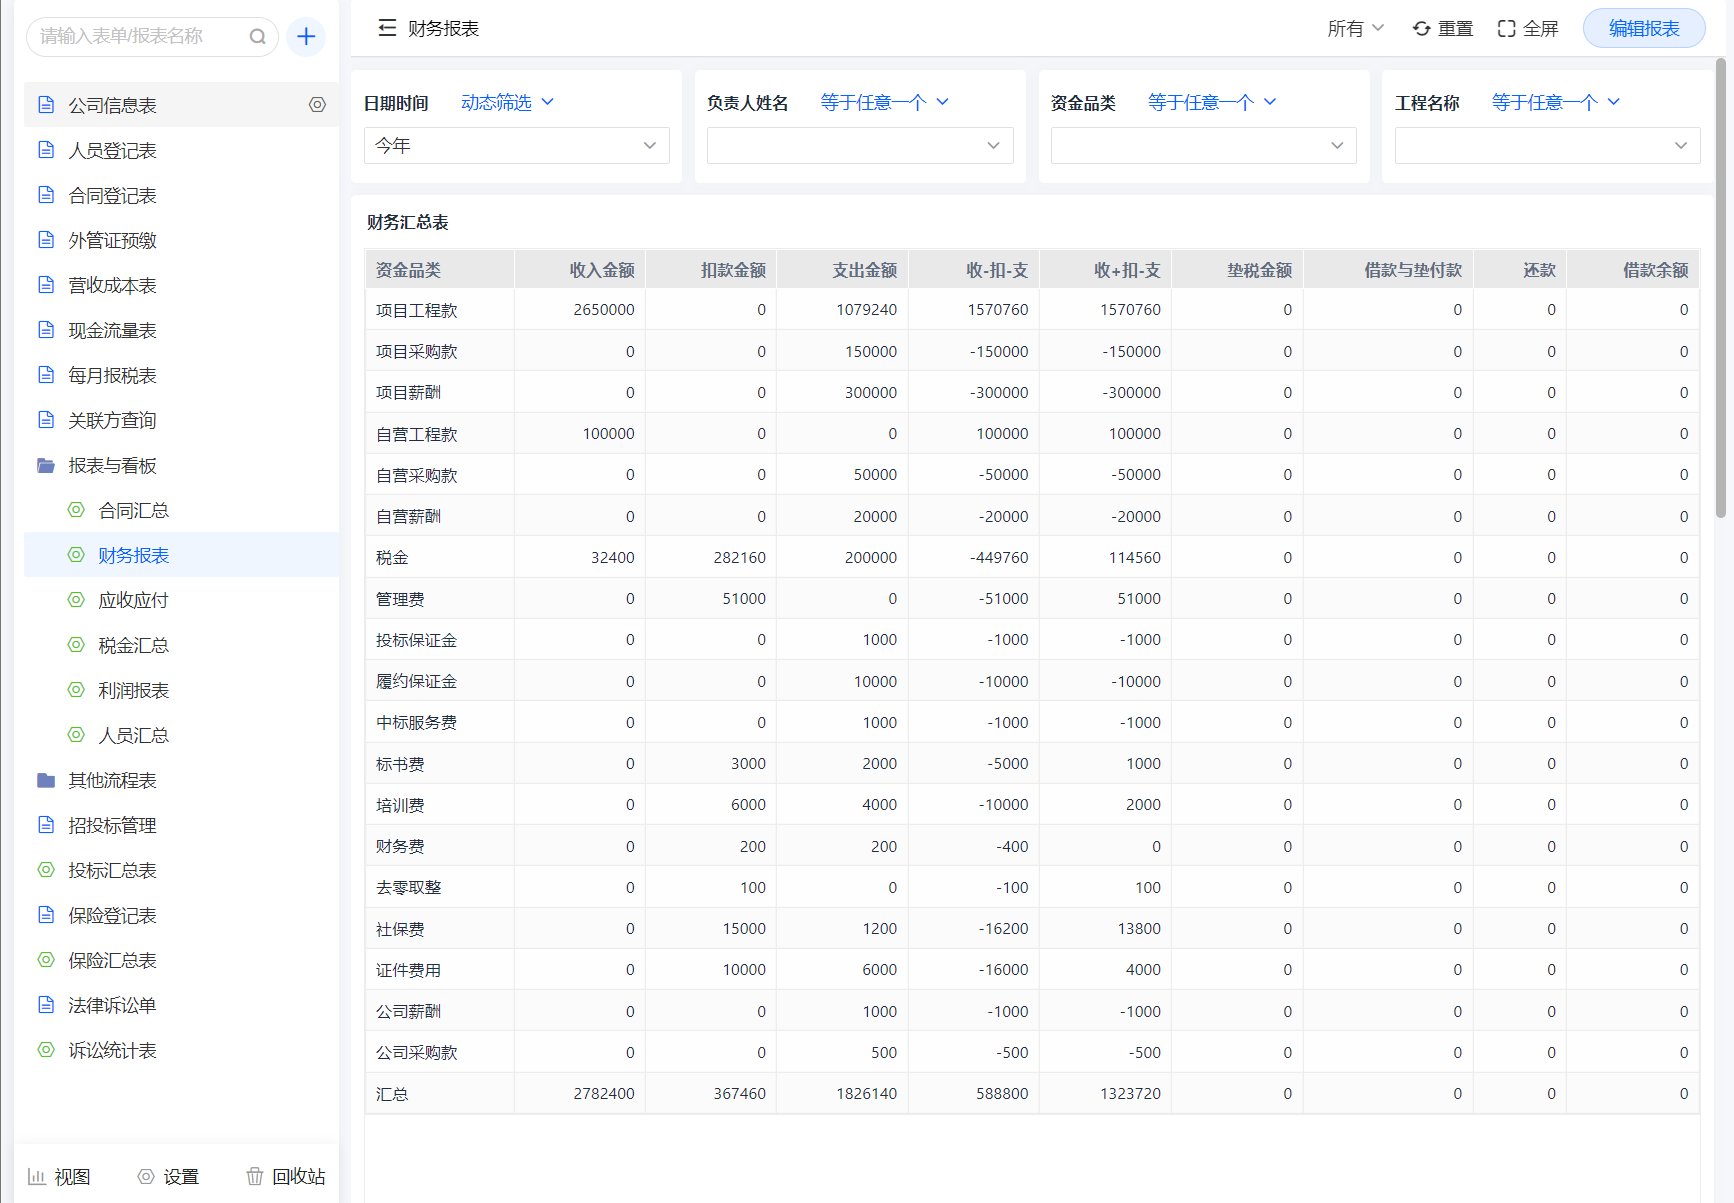1734x1203 pixels.
Task: Click the 编辑报表 button
Action: pyautogui.click(x=1643, y=29)
